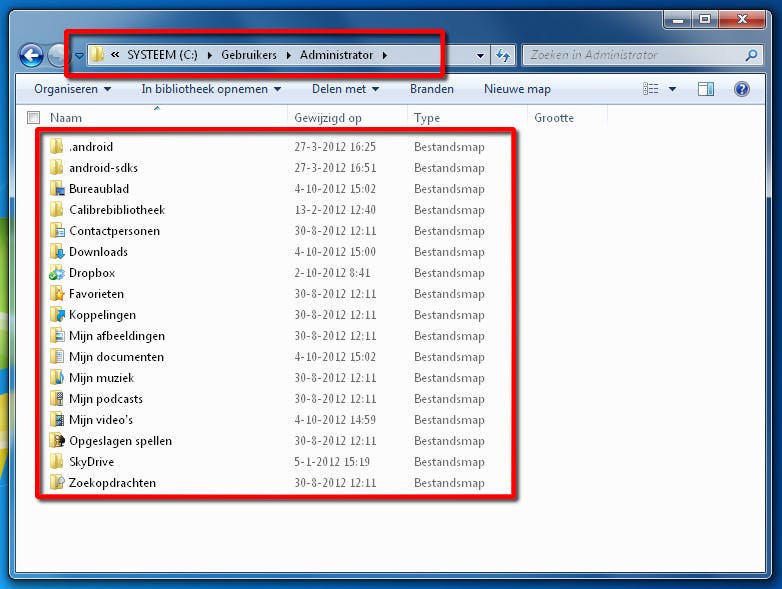Click Bestandsmap type in Calibrebibliotheek row

[449, 210]
